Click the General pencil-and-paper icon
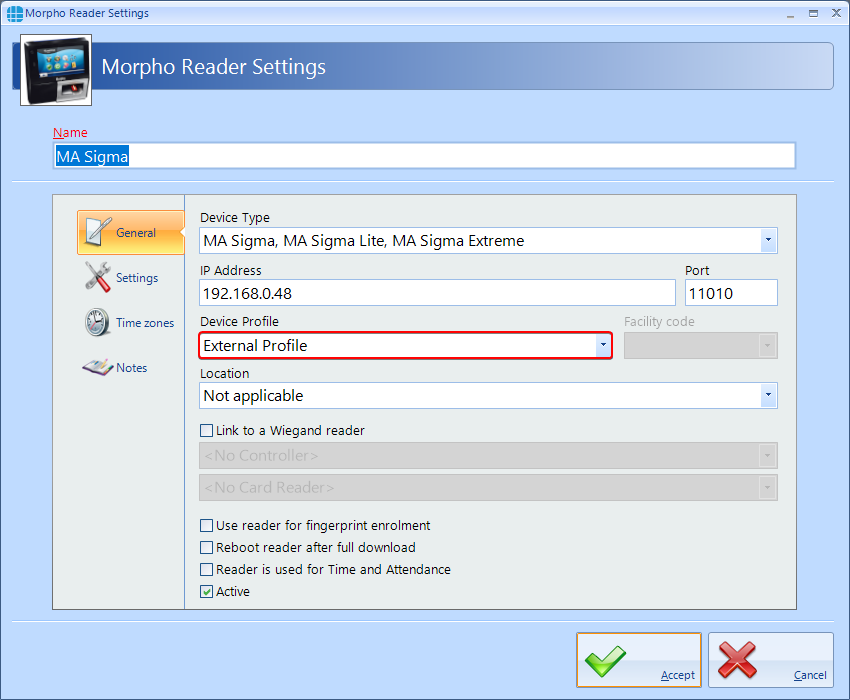 (x=98, y=232)
